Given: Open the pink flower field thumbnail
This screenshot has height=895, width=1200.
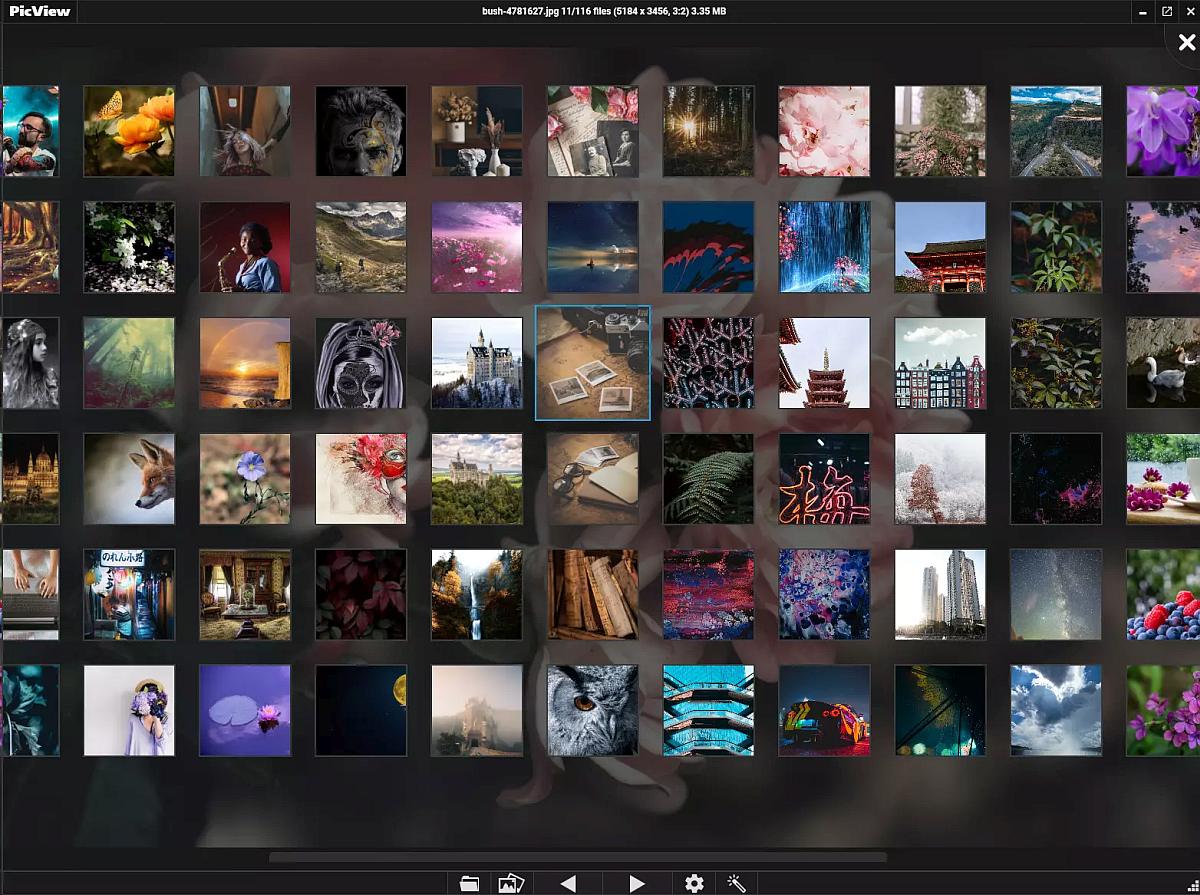Looking at the screenshot, I should click(477, 247).
